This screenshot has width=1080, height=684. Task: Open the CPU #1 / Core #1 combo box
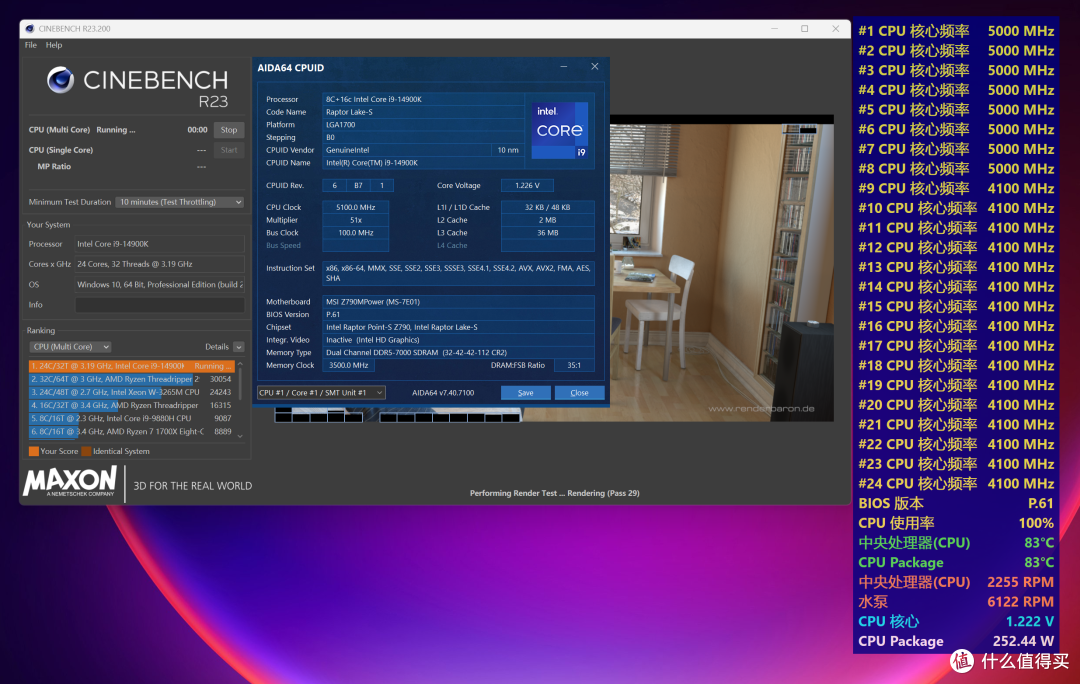pos(322,392)
